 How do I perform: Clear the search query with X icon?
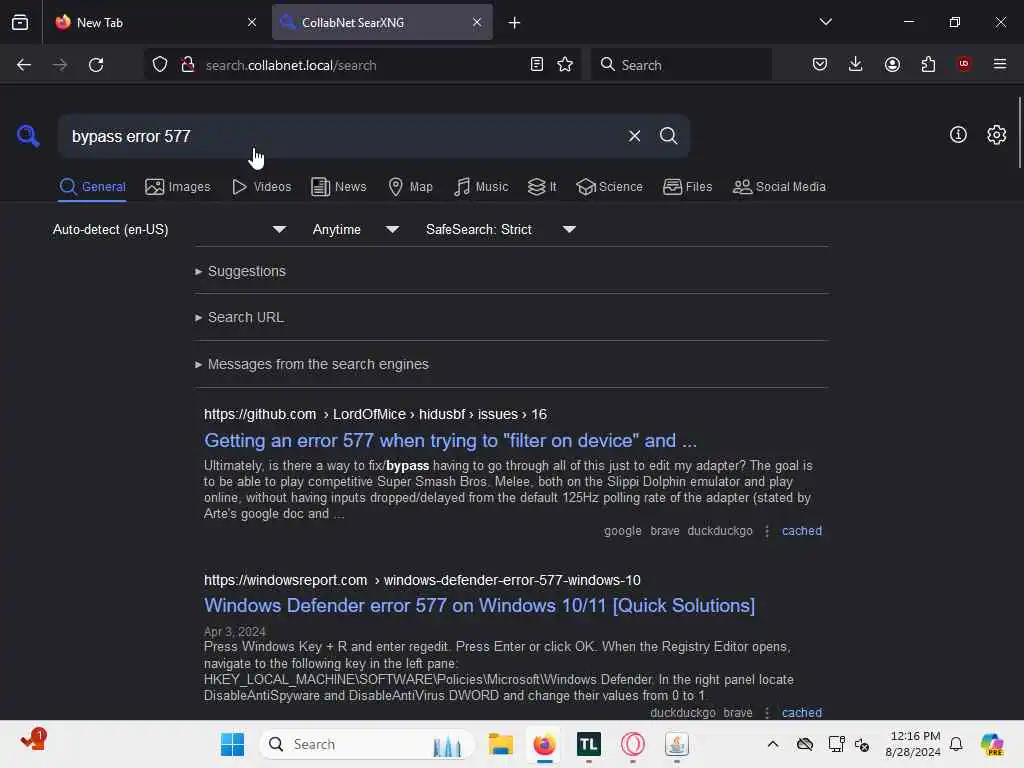coord(634,136)
